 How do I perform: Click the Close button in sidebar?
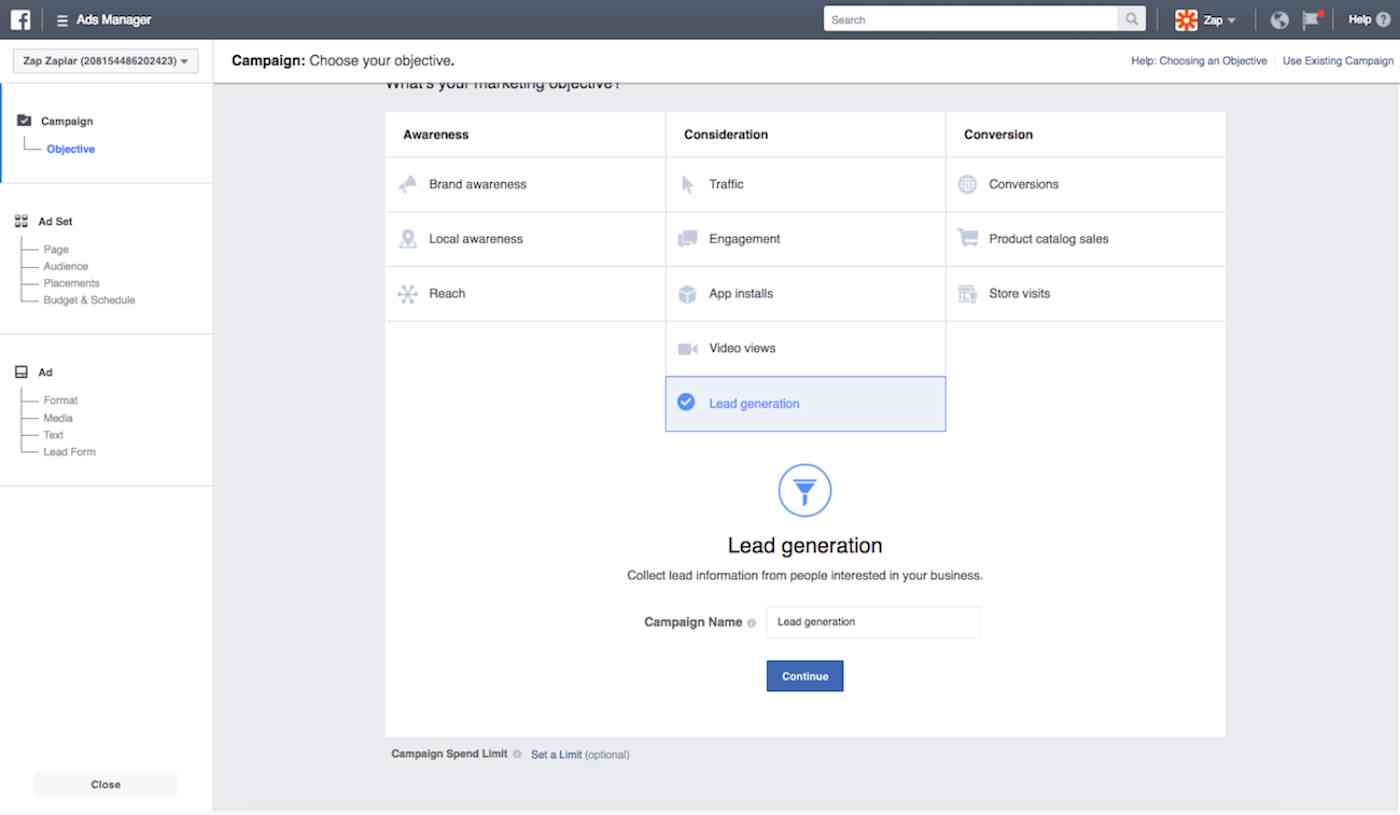click(x=106, y=784)
